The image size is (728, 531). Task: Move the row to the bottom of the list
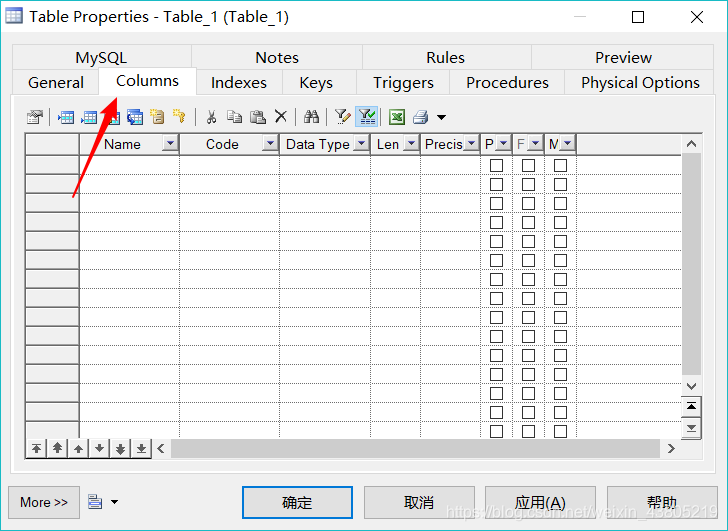pos(141,448)
